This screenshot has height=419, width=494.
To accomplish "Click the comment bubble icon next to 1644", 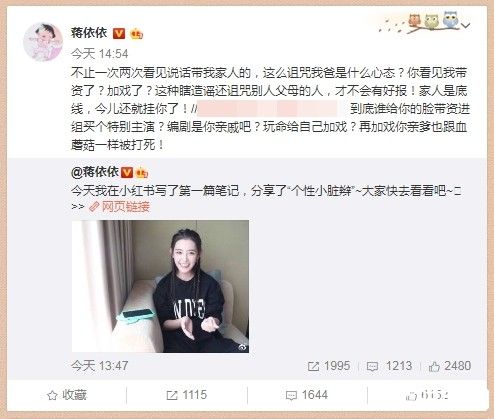I will 291,396.
